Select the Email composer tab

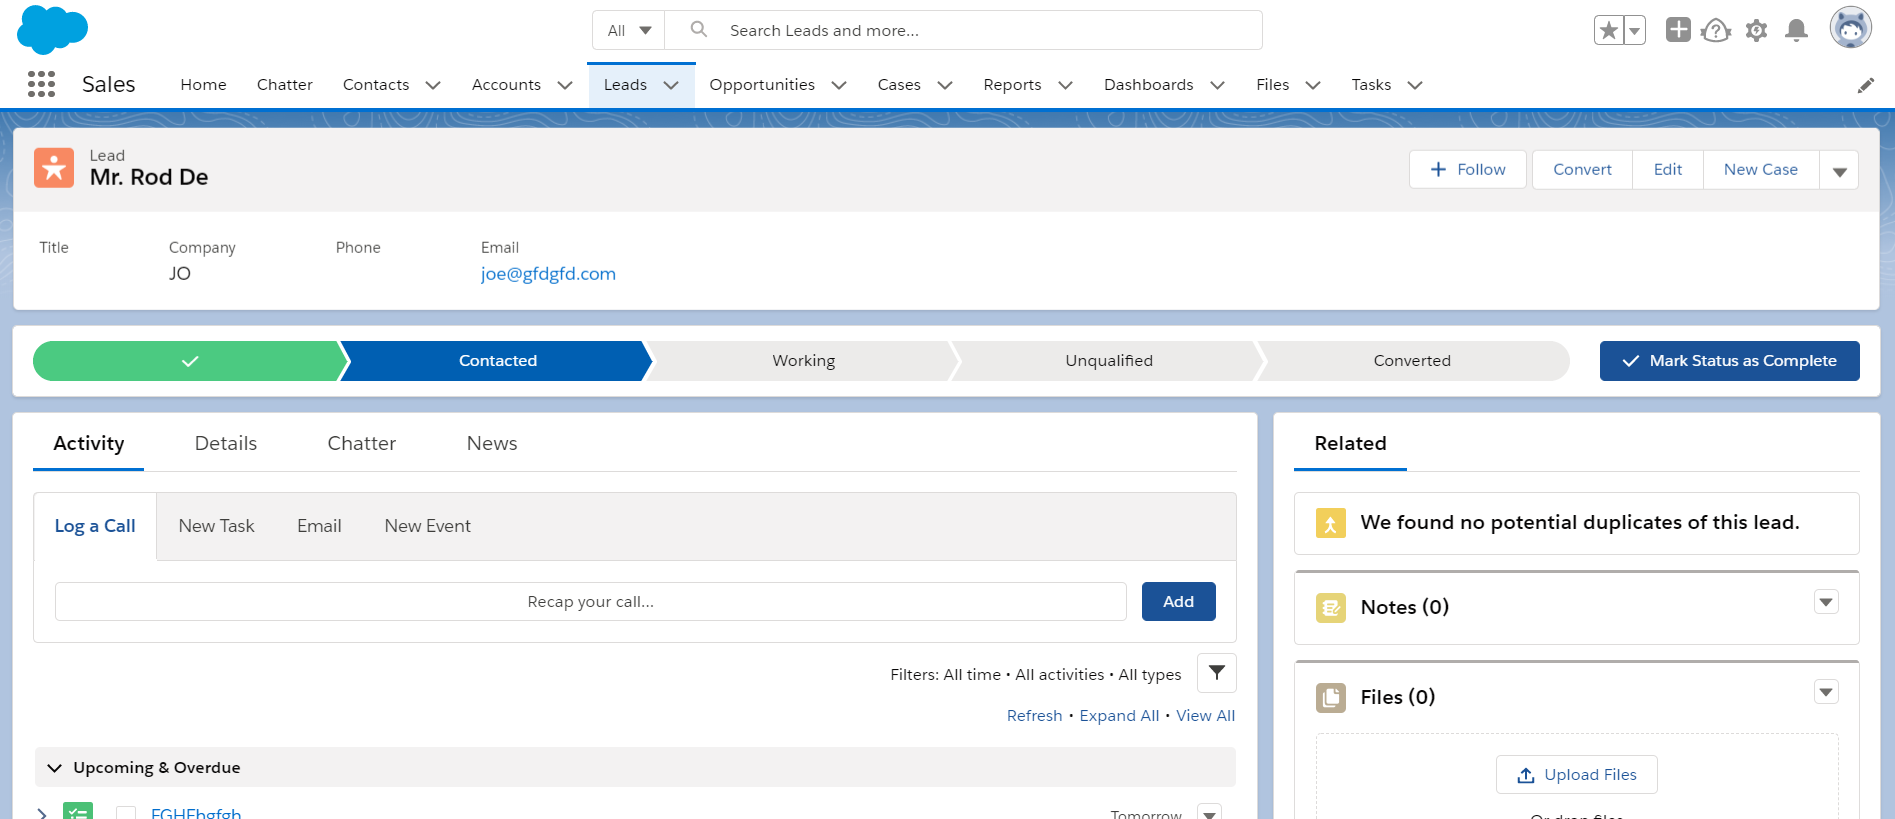[319, 526]
